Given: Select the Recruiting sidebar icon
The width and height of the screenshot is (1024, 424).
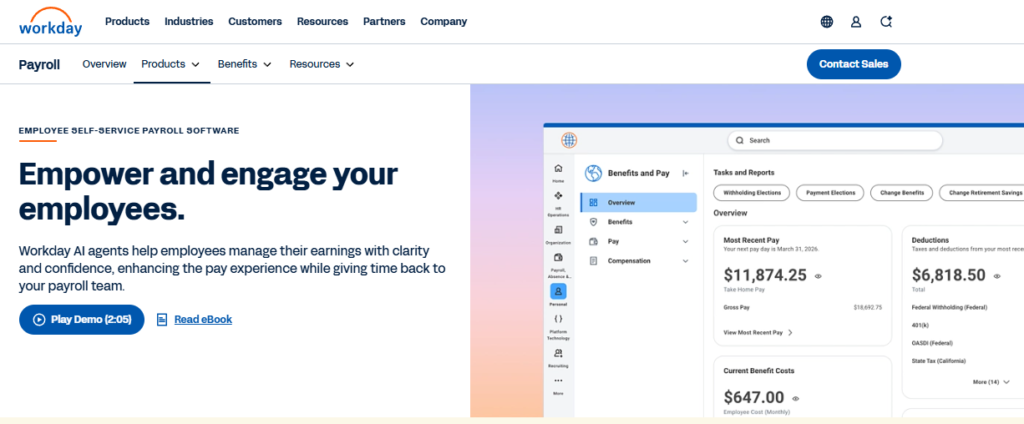Looking at the screenshot, I should pos(558,353).
